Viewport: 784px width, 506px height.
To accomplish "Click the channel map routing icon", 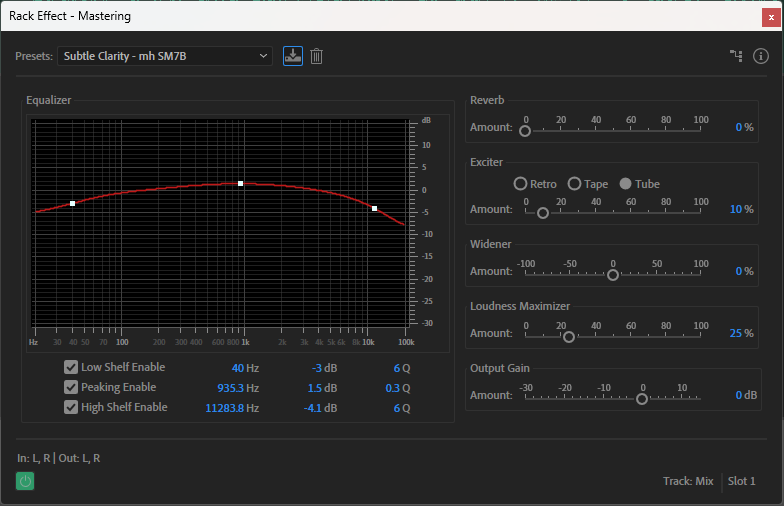I will point(736,56).
